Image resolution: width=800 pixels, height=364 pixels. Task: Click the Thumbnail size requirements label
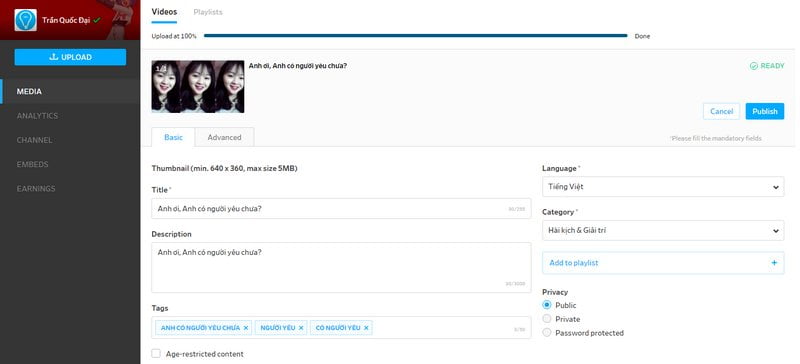coord(224,168)
